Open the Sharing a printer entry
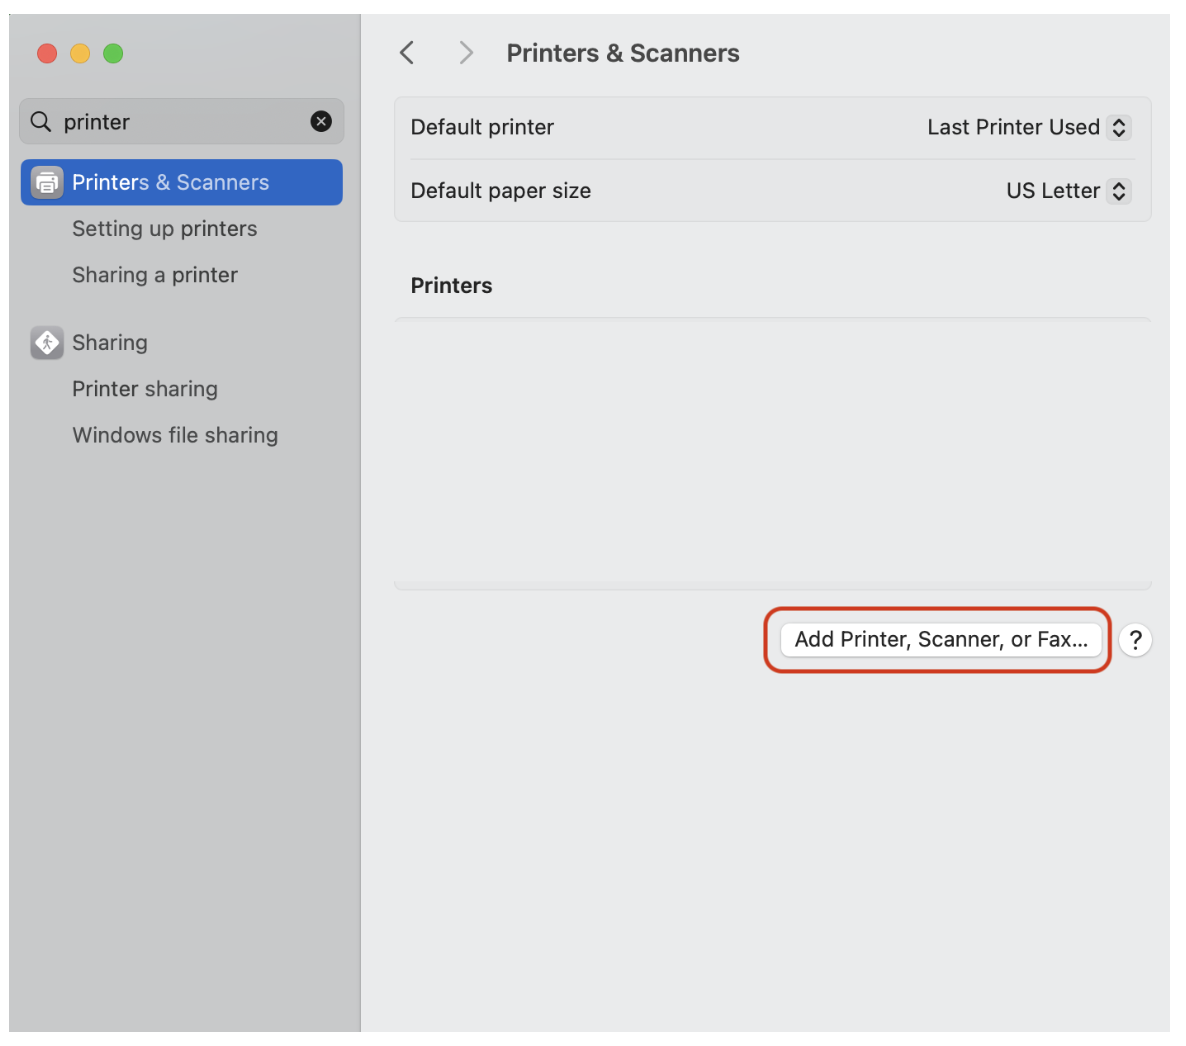The image size is (1186, 1046). click(154, 274)
